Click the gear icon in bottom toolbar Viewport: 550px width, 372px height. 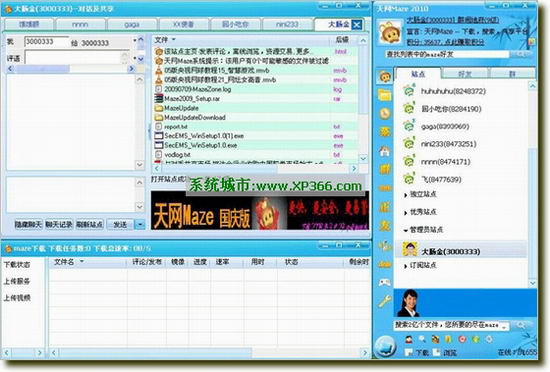click(489, 339)
